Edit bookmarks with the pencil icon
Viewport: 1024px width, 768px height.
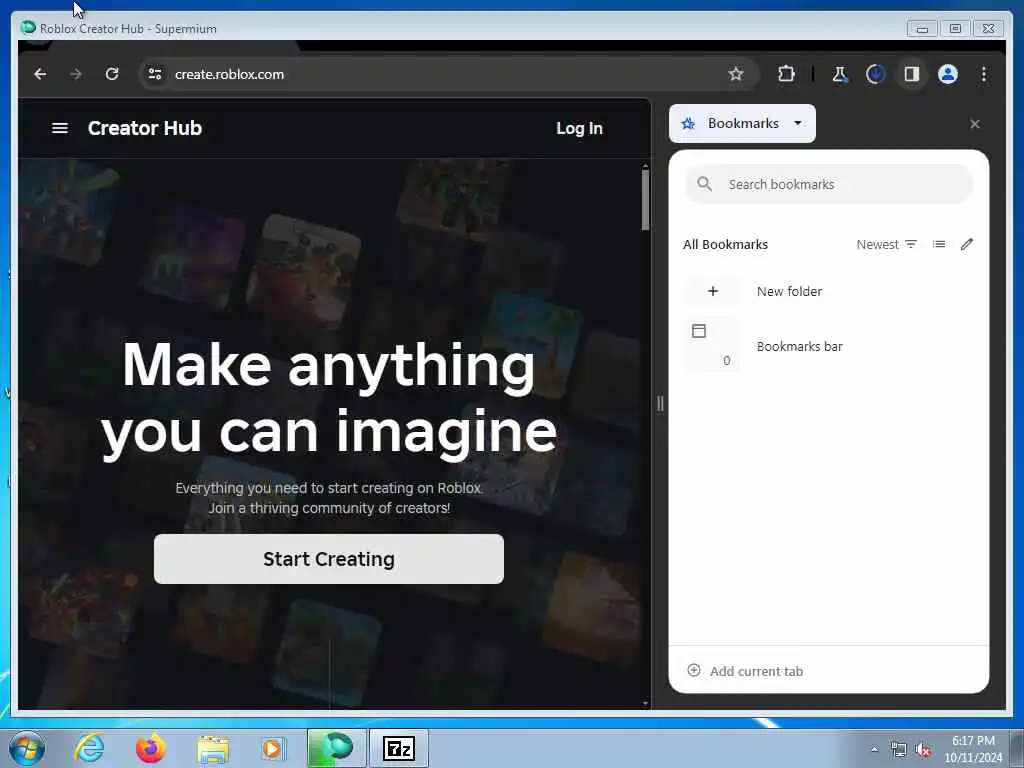pos(967,244)
